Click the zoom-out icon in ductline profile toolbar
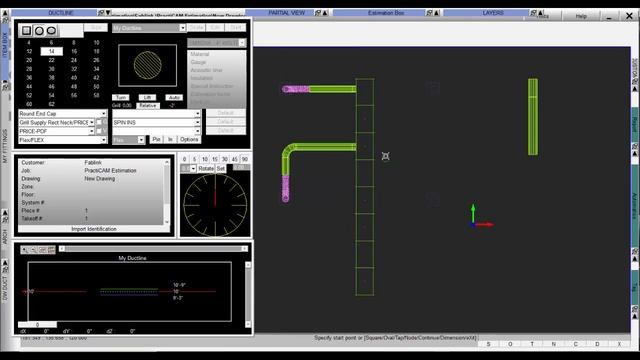 pos(33,250)
